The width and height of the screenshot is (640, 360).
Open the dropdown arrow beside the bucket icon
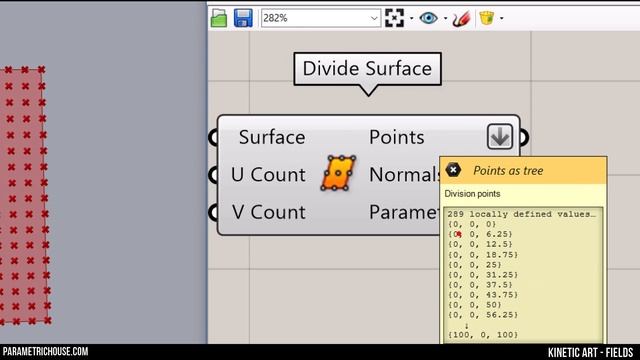click(x=502, y=18)
